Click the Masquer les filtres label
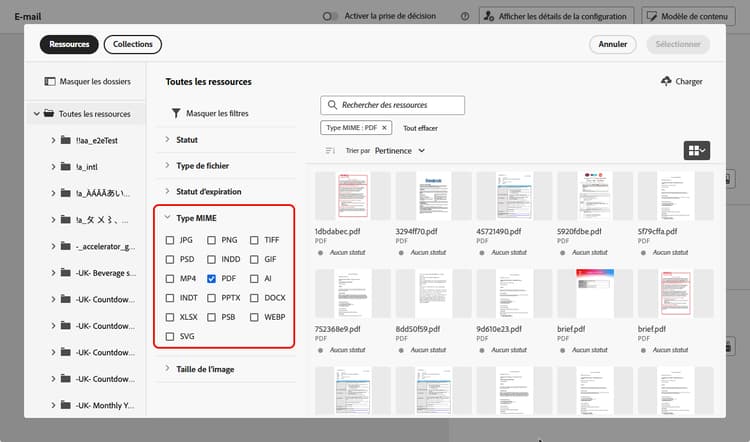The width and height of the screenshot is (750, 442). 217,113
